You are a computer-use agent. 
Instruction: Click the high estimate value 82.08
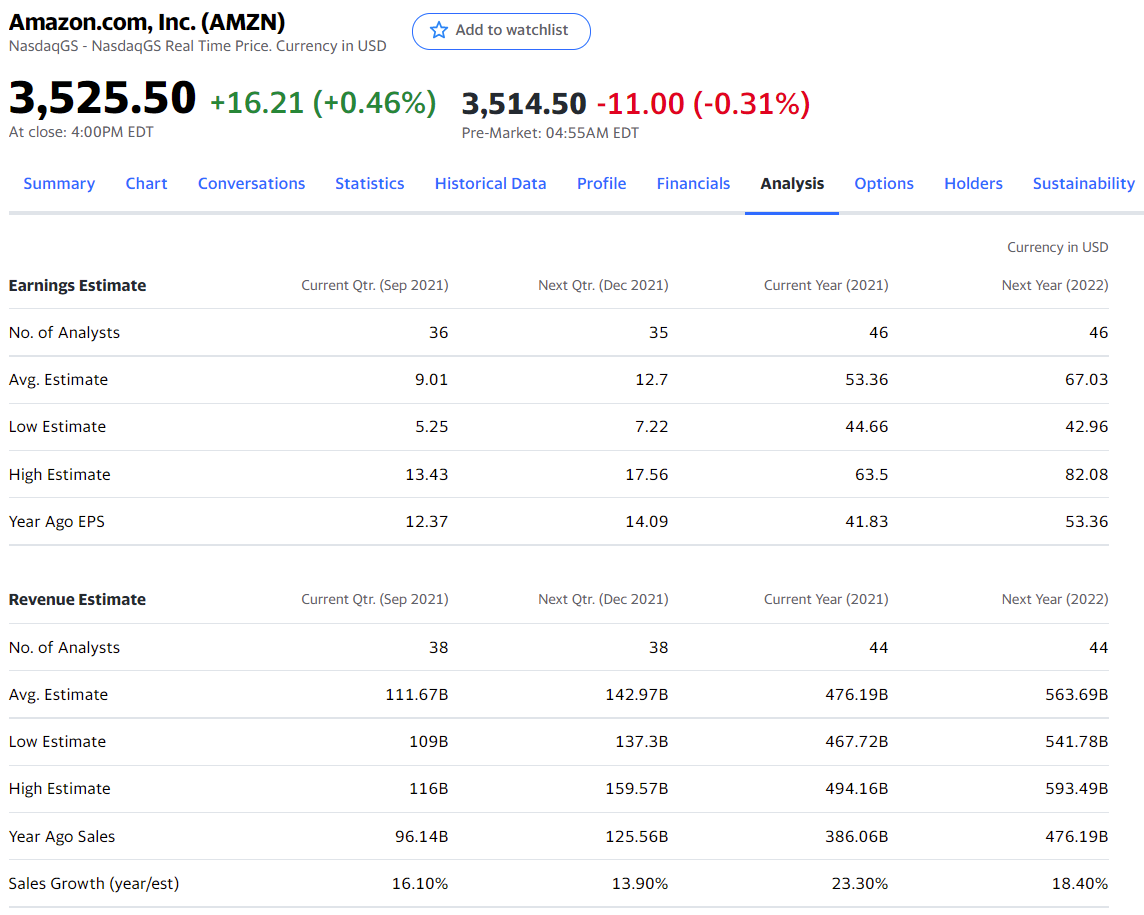[1086, 474]
